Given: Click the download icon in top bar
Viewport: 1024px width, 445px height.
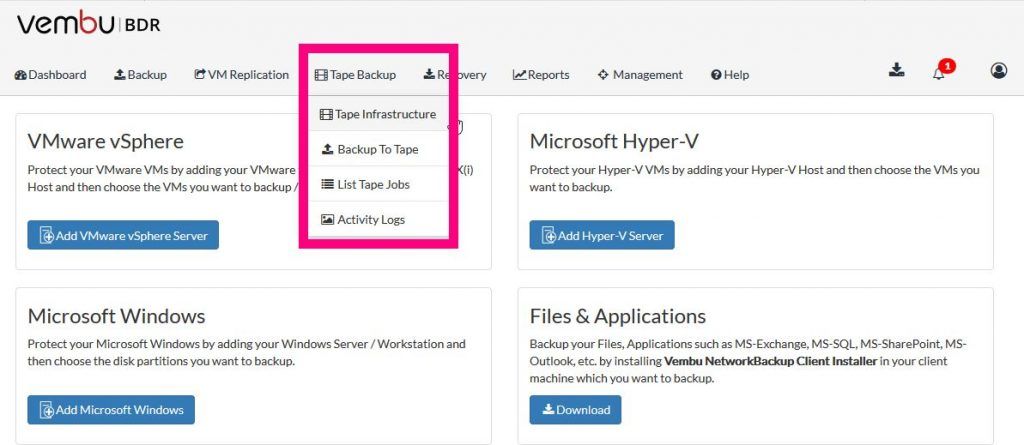Looking at the screenshot, I should tap(897, 71).
